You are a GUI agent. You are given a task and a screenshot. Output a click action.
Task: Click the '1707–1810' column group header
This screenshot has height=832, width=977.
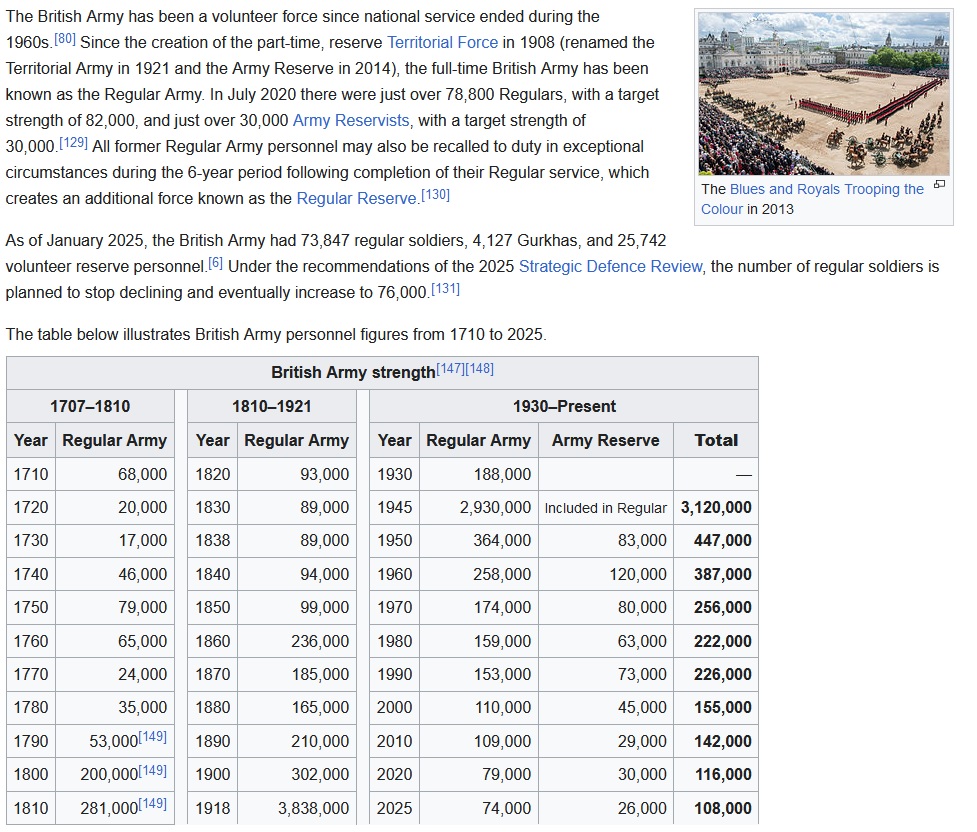pyautogui.click(x=90, y=406)
